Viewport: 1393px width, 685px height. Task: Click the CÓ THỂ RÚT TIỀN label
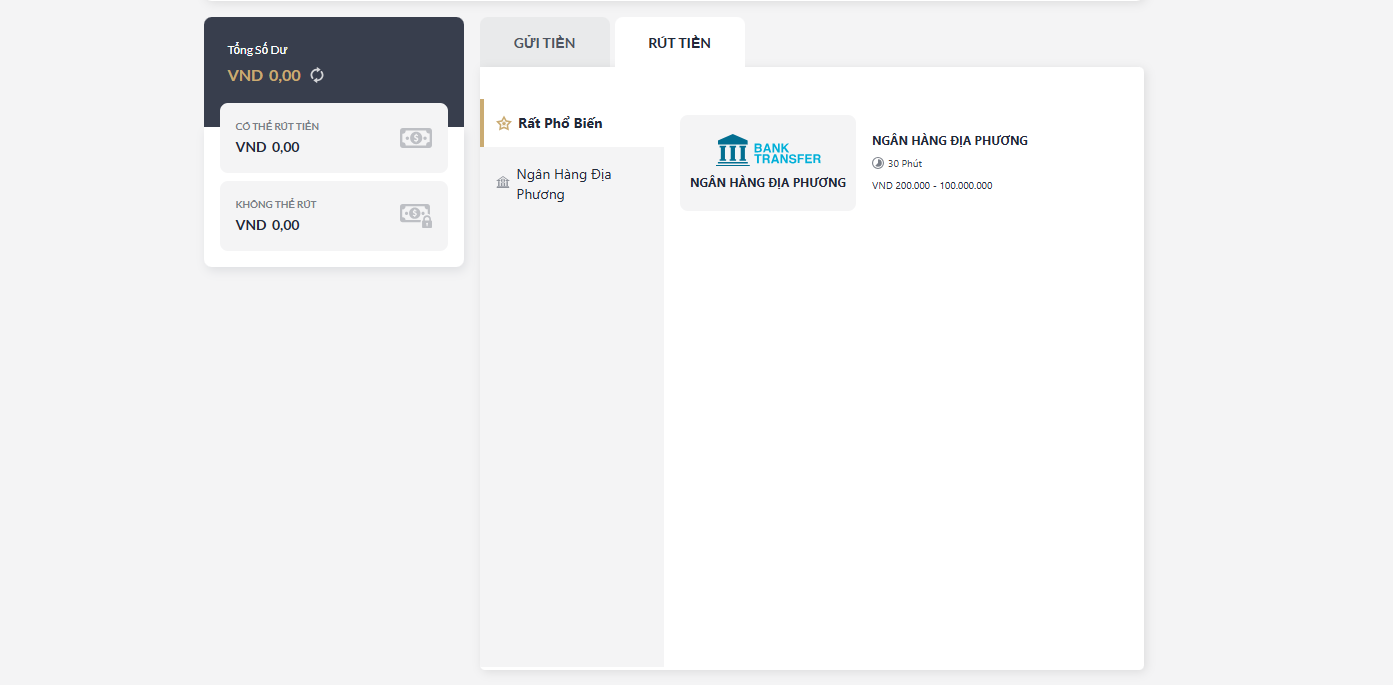point(277,127)
